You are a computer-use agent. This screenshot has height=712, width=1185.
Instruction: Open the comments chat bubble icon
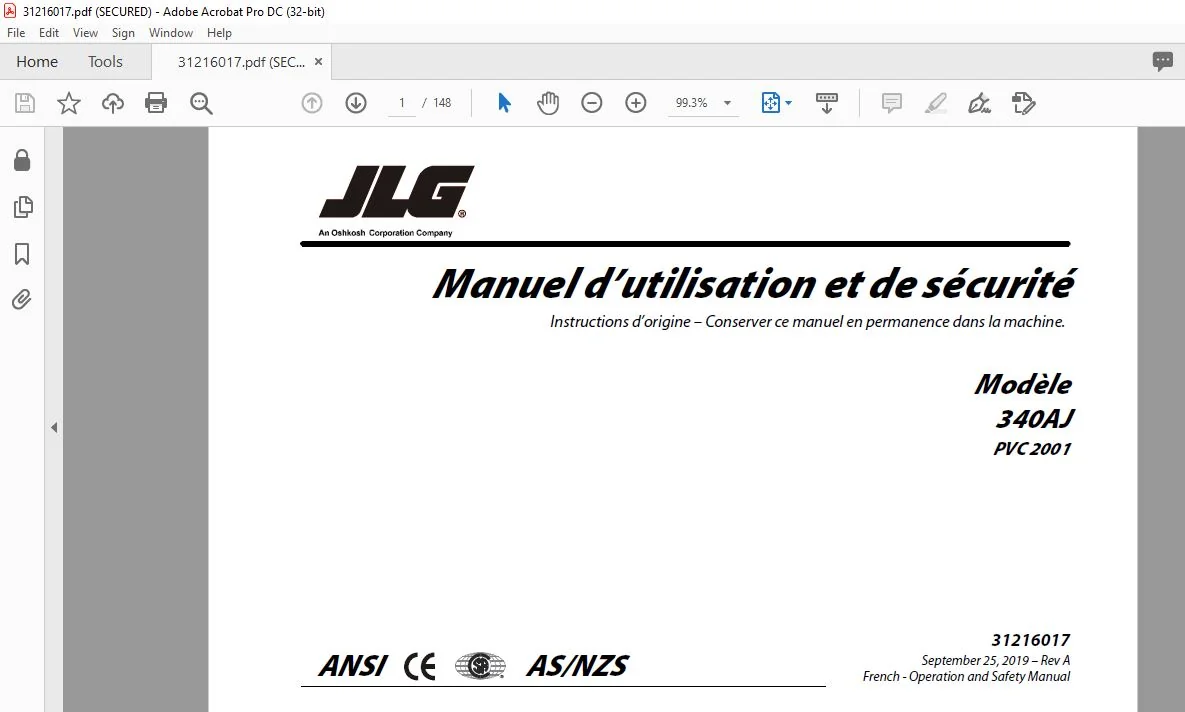pos(1162,61)
